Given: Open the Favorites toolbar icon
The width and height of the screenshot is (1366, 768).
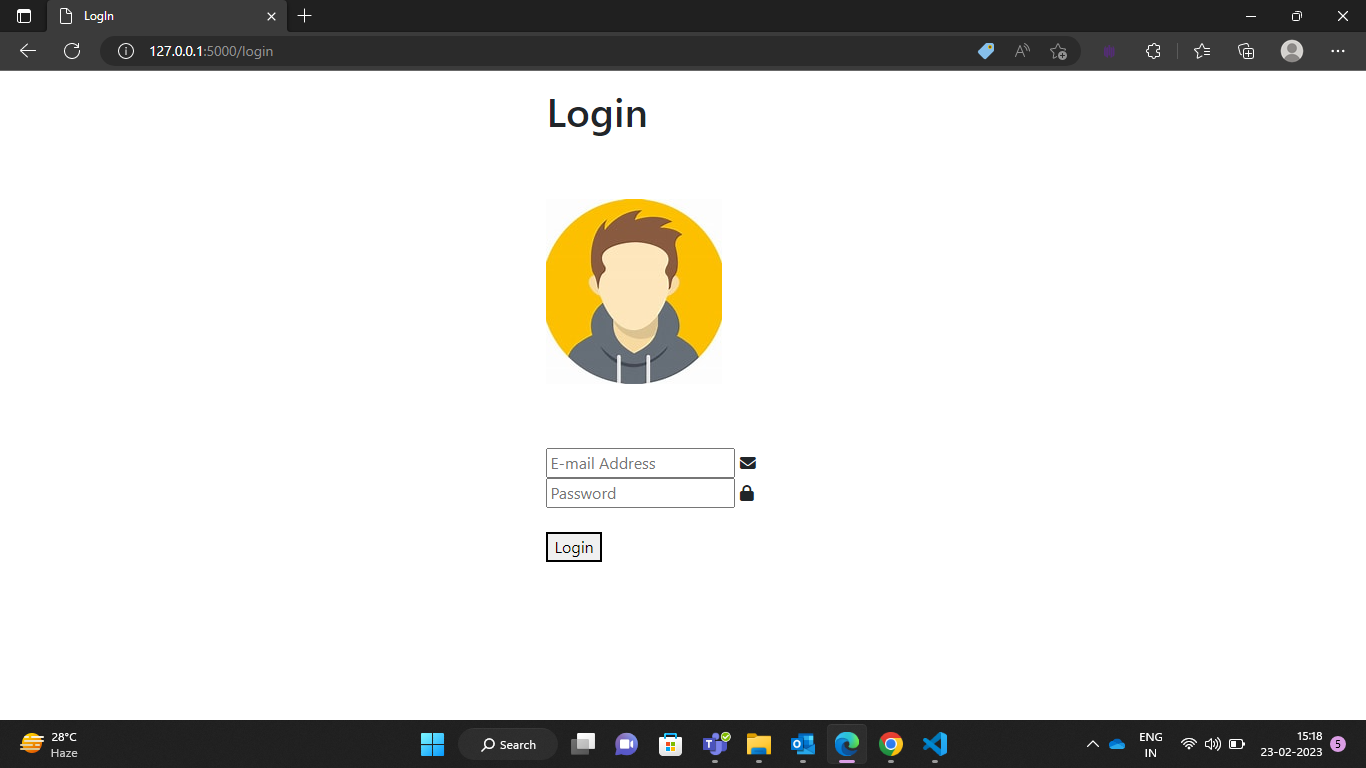Looking at the screenshot, I should click(1201, 50).
